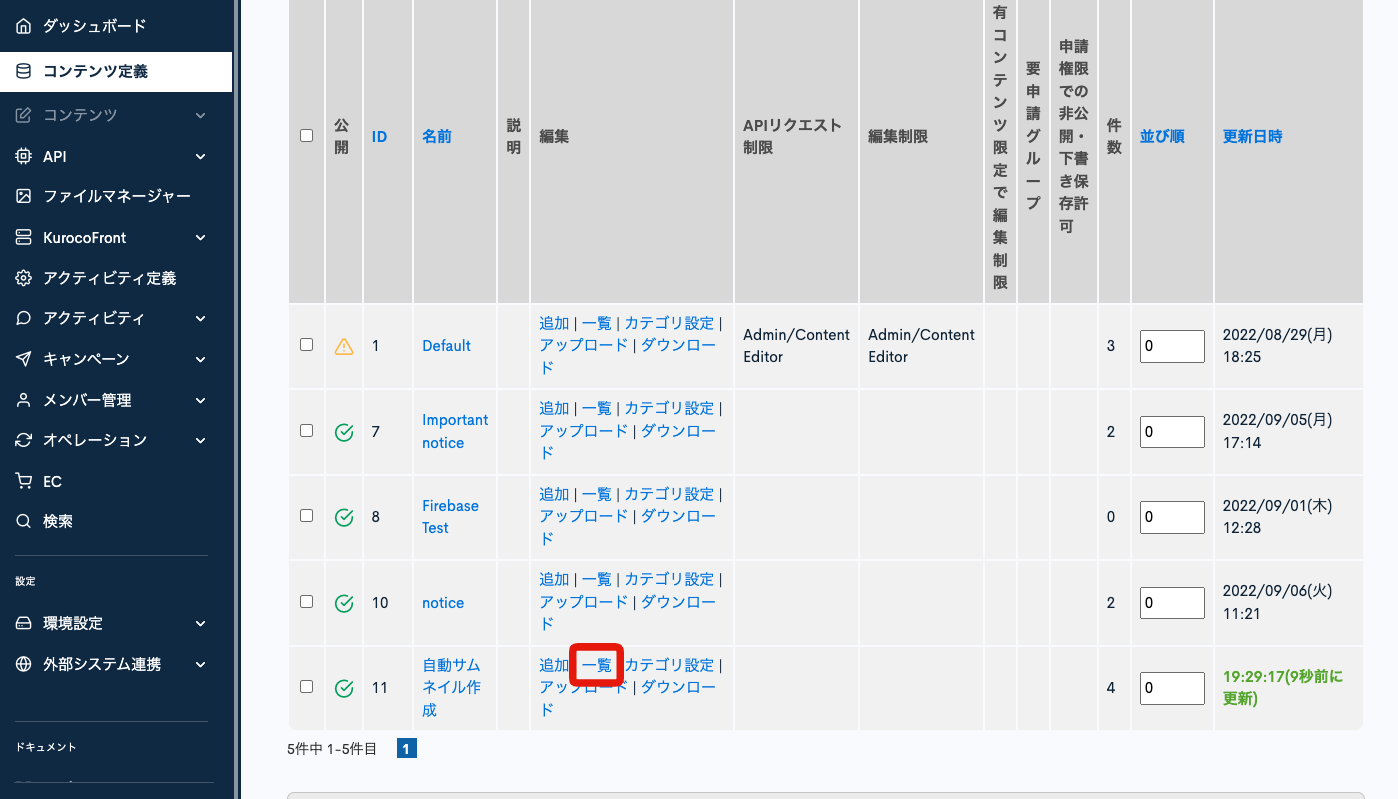Viewport: 1398px width, 799px height.
Task: Click the refresh icon for オペレーション
Action: tap(24, 440)
